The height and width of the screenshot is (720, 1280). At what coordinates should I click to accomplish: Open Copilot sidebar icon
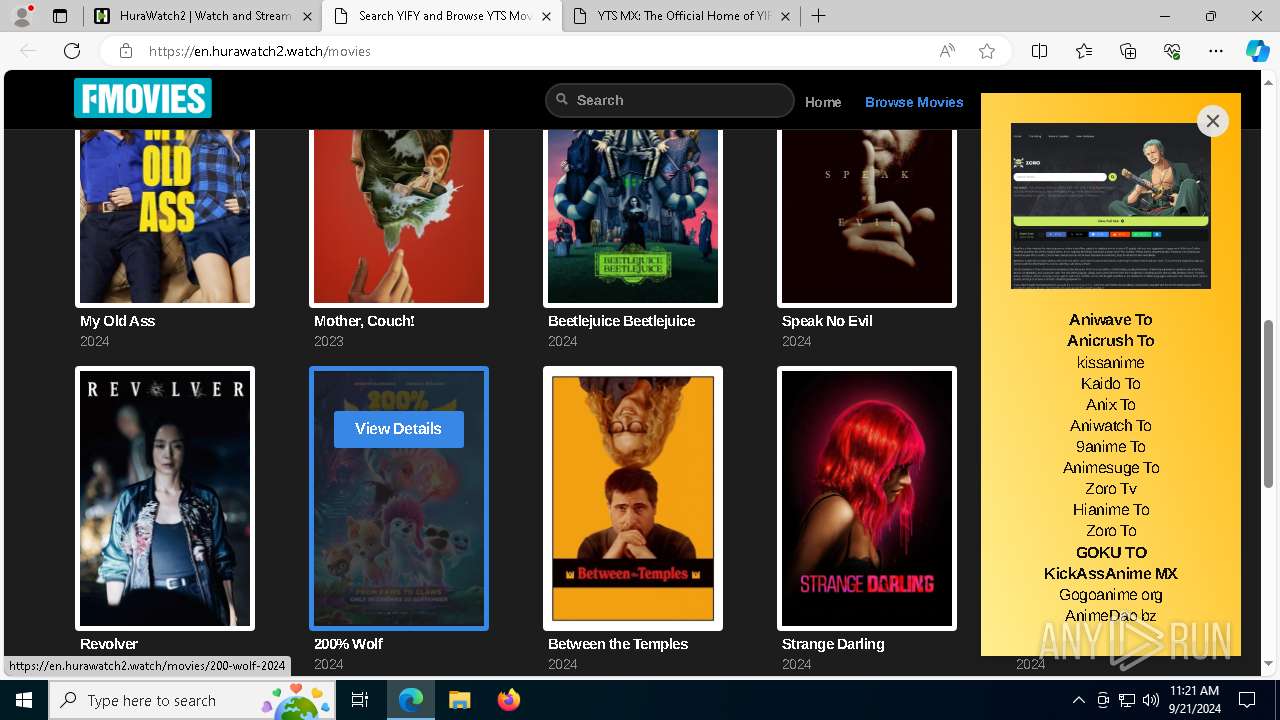(x=1257, y=51)
